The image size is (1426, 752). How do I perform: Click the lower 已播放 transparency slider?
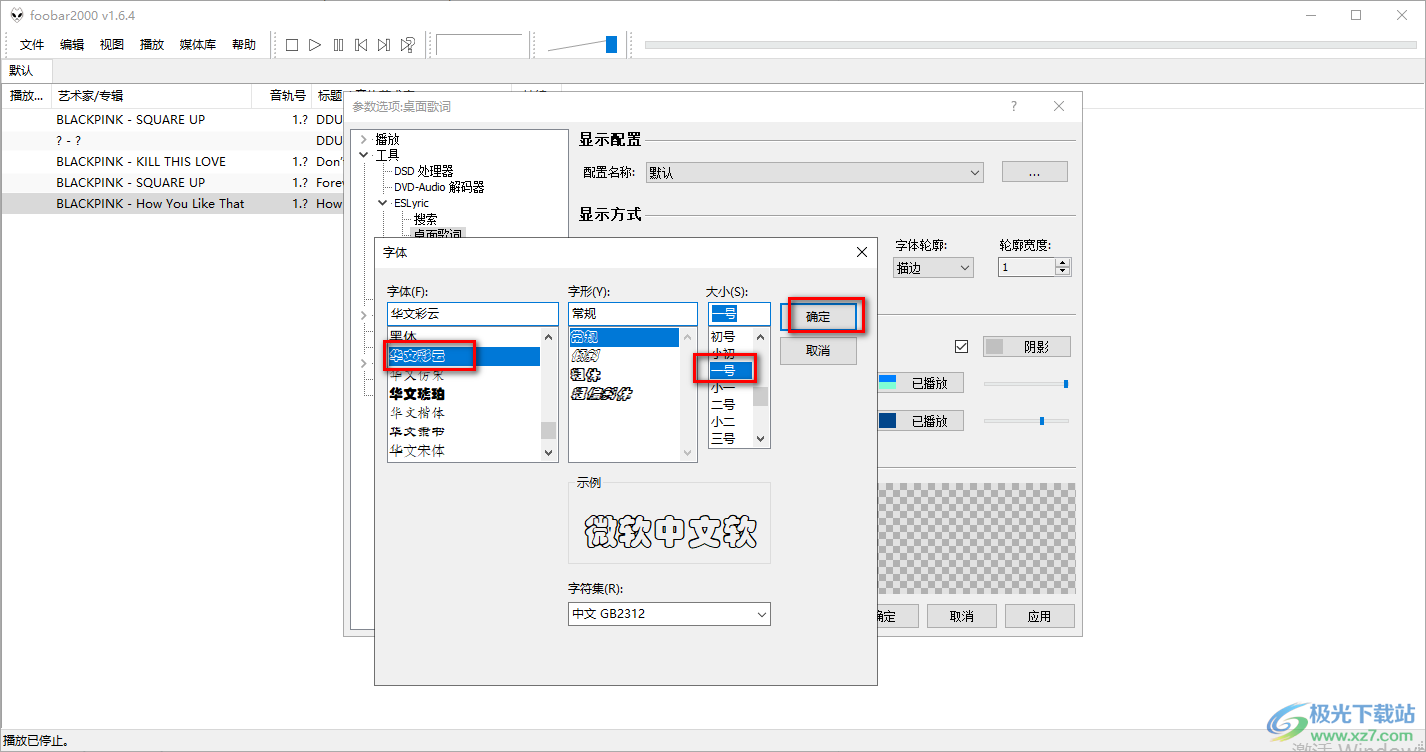[x=1027, y=421]
